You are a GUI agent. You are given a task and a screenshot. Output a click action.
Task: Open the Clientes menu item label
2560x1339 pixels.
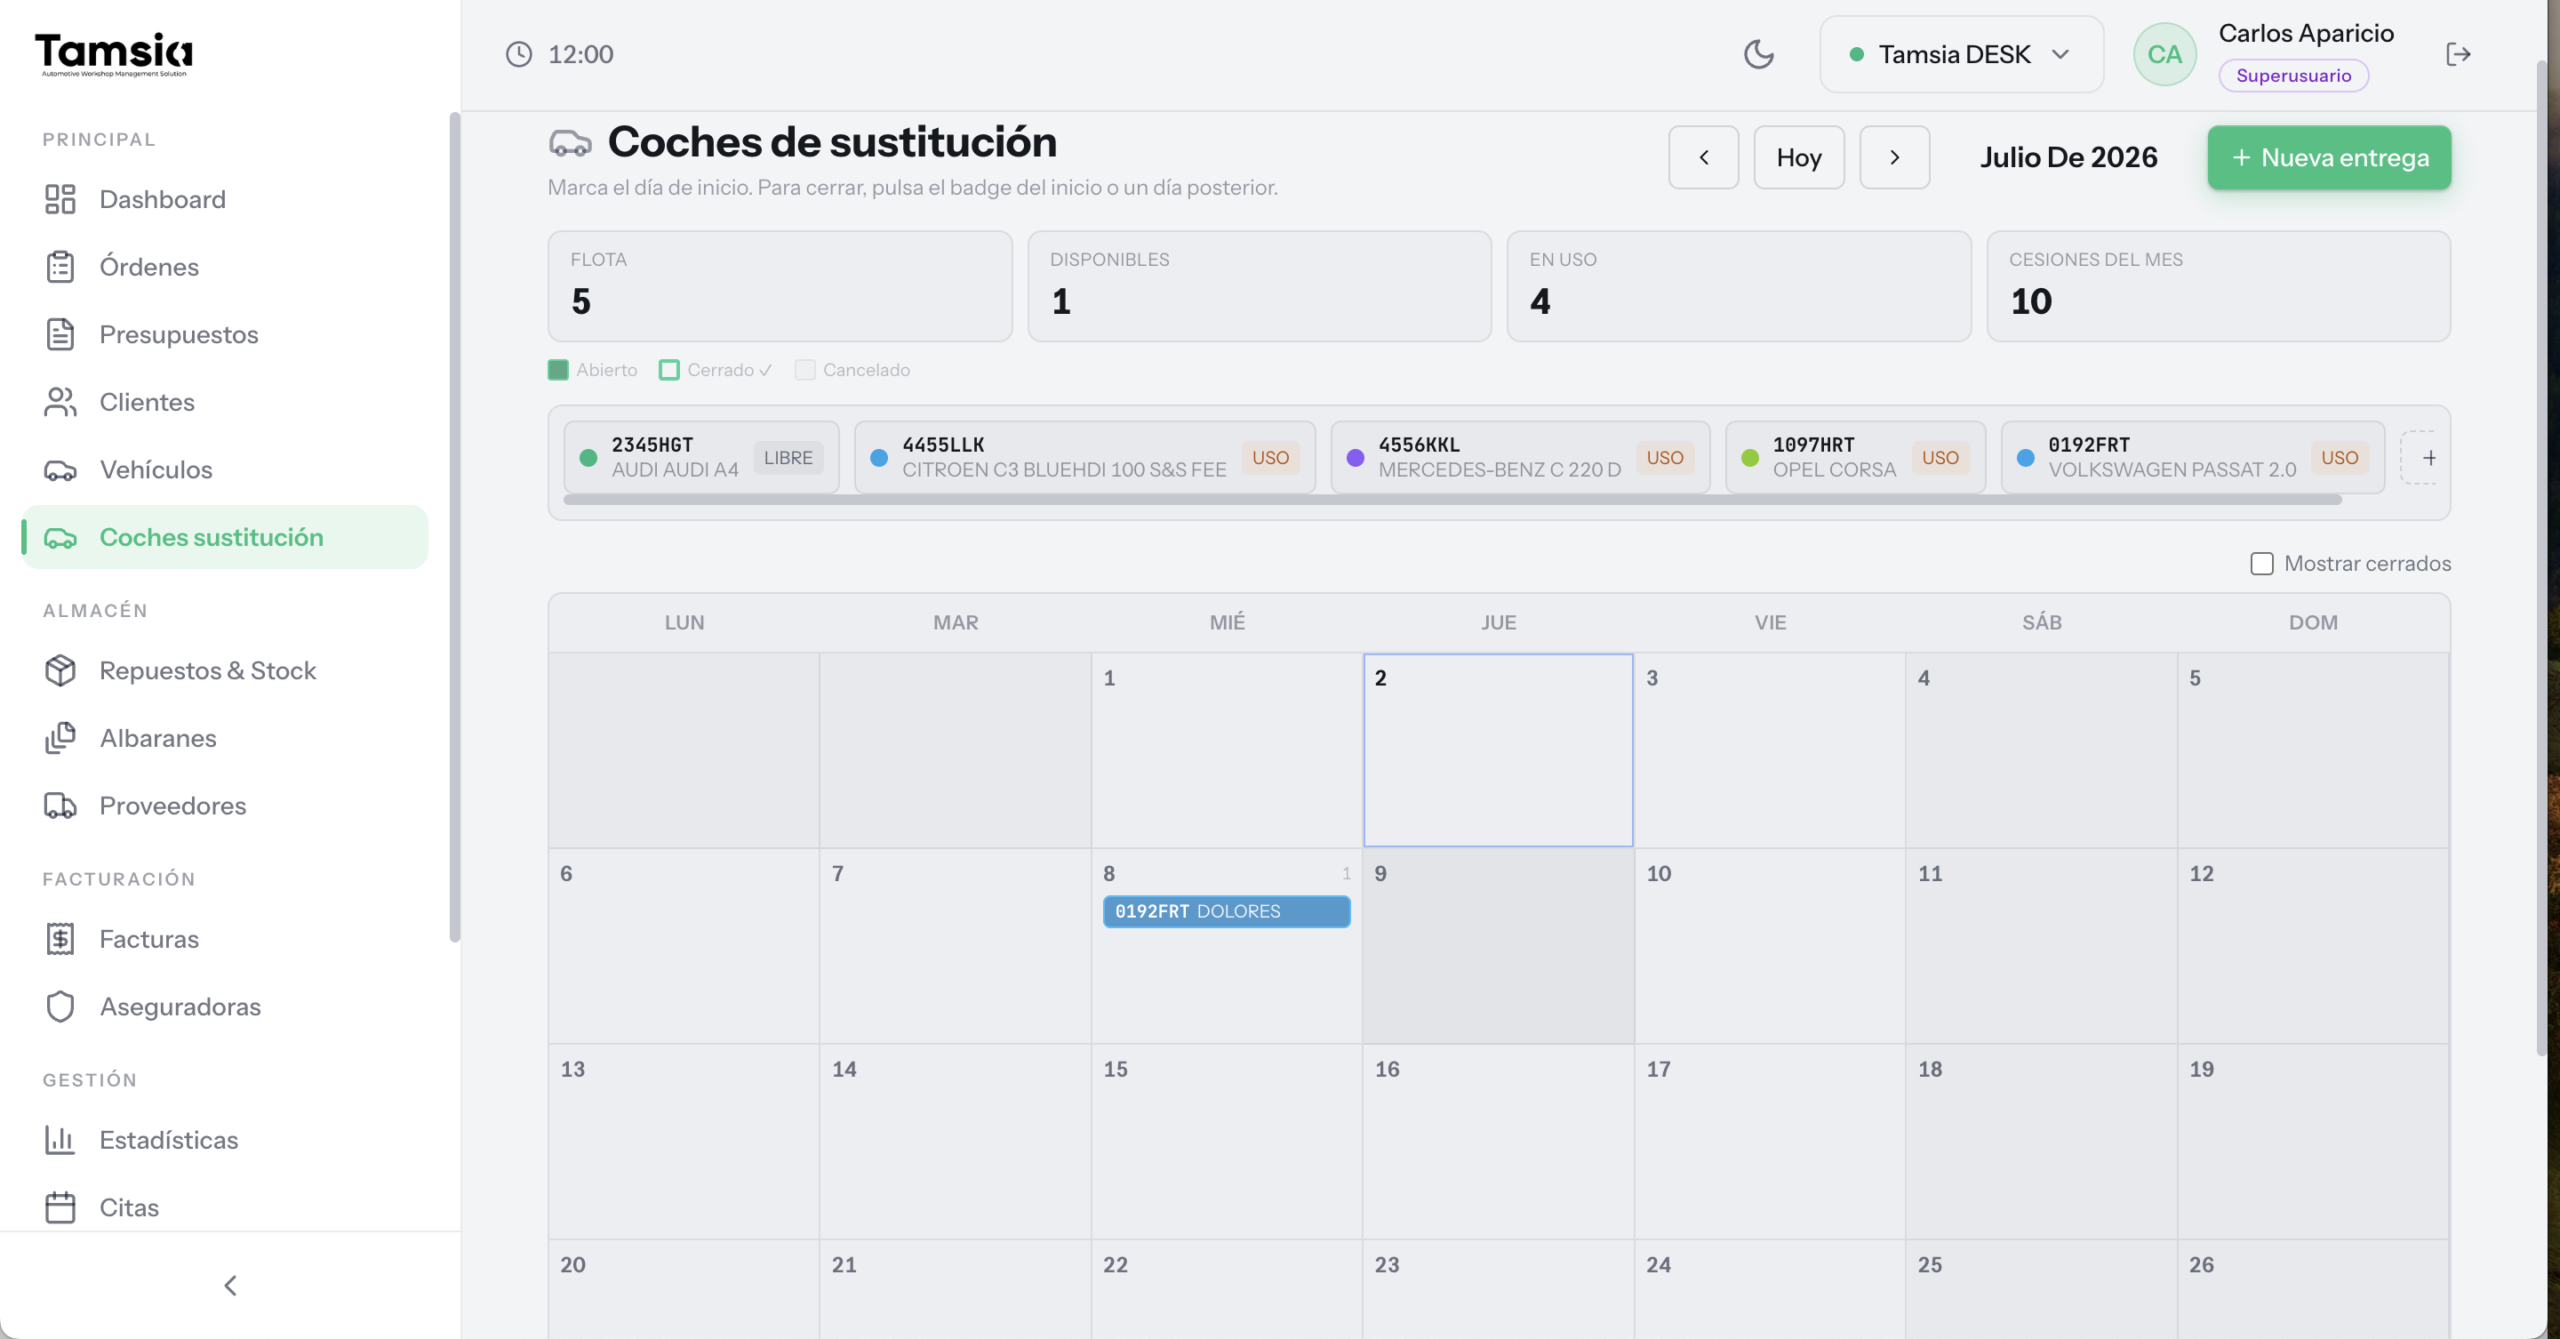[x=147, y=402]
